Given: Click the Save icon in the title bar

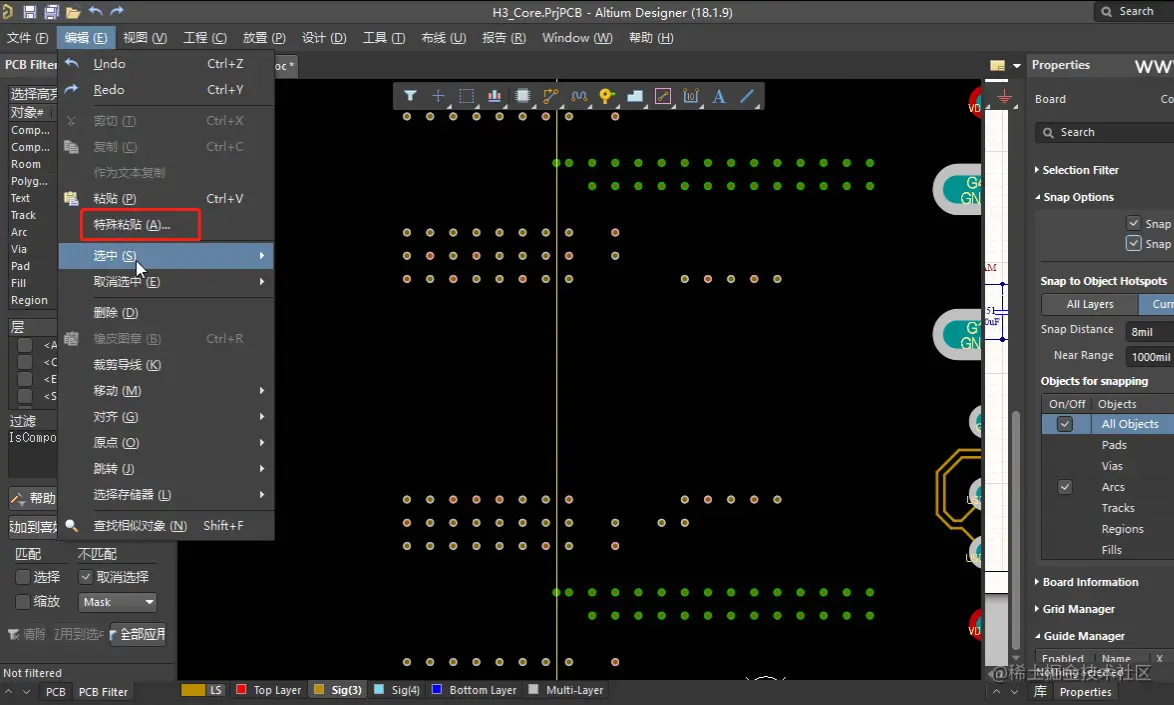Looking at the screenshot, I should (x=30, y=12).
